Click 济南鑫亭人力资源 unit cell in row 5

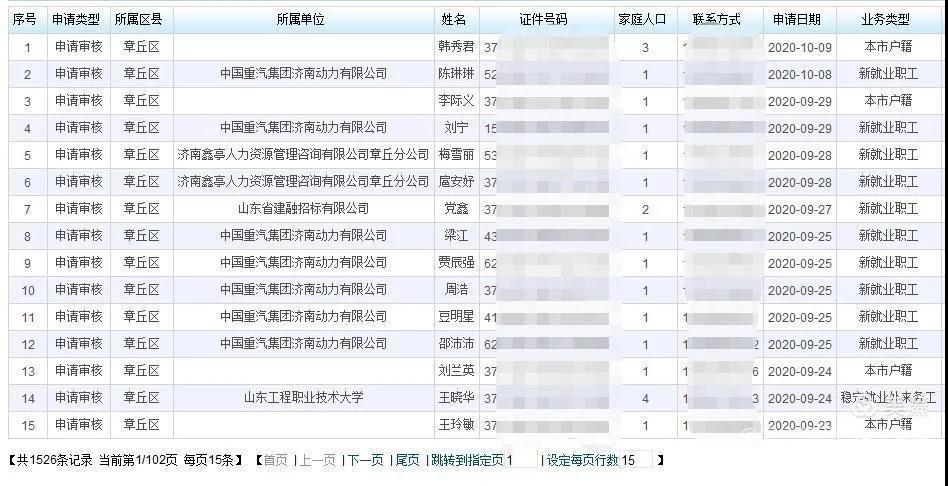[x=303, y=155]
